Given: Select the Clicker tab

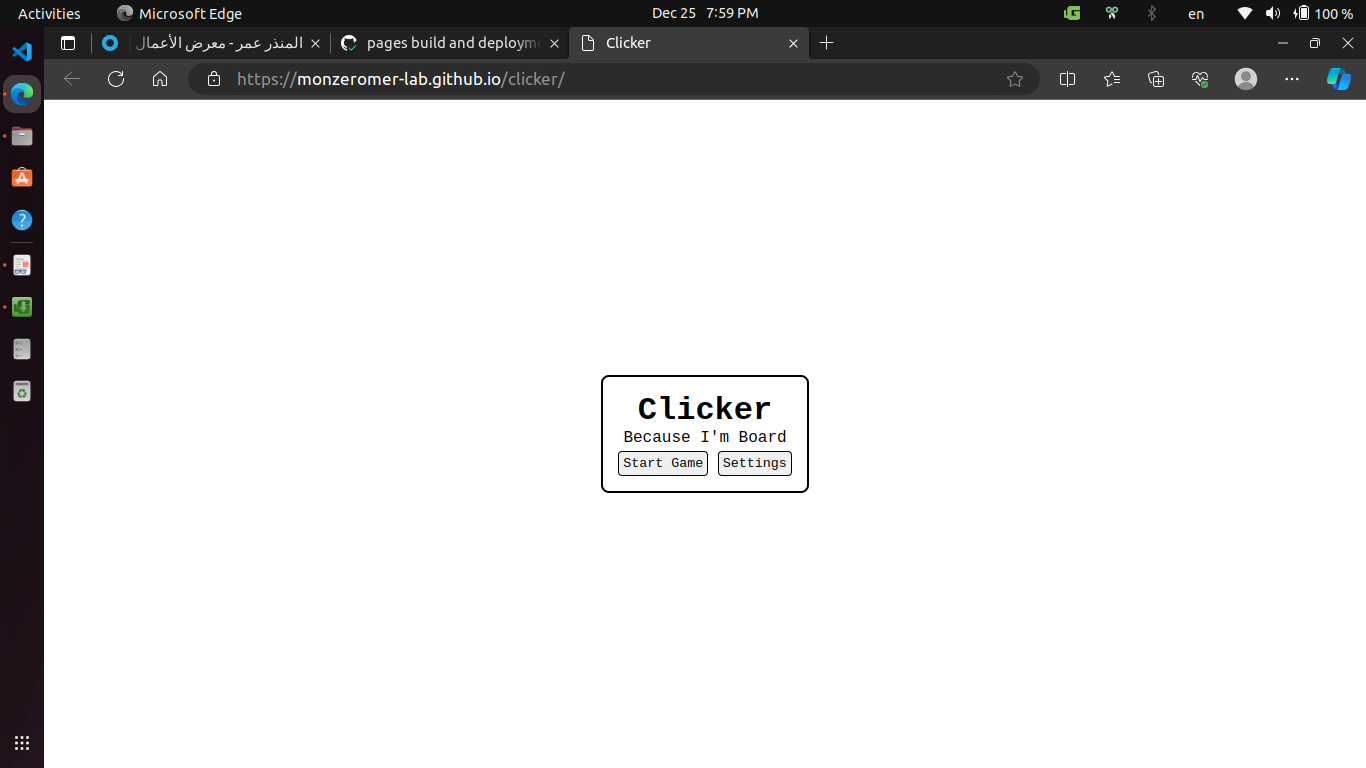Looking at the screenshot, I should point(688,43).
